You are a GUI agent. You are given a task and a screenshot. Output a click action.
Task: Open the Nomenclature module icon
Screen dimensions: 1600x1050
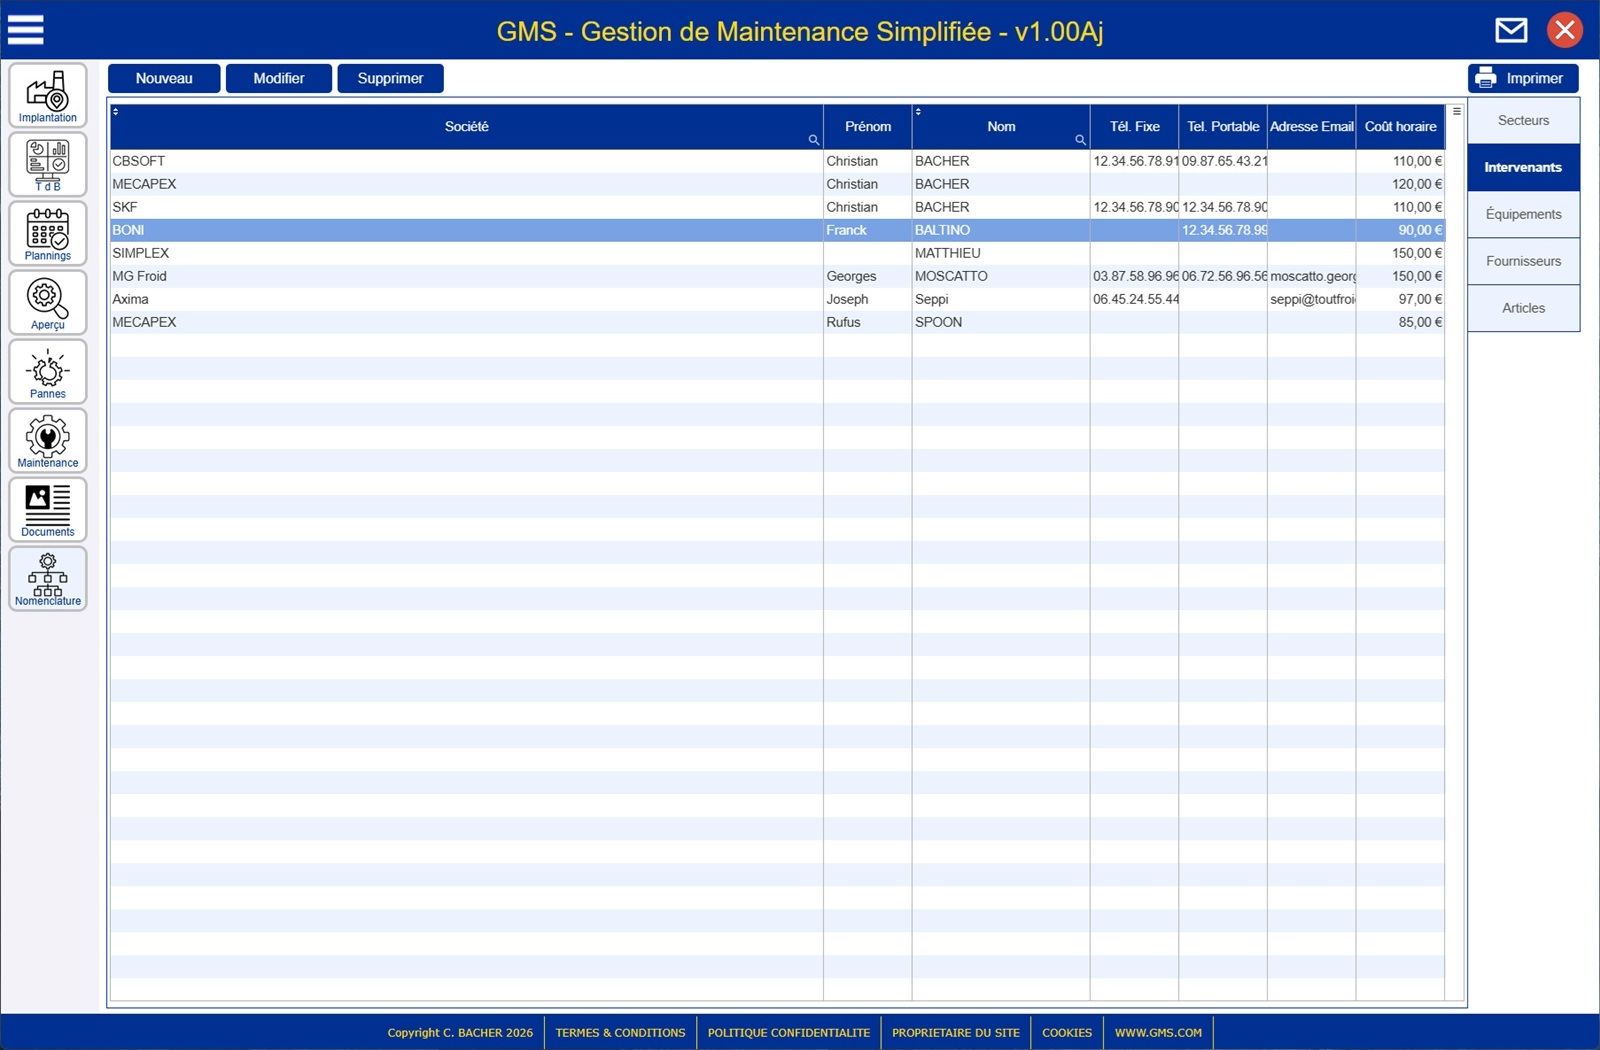point(48,579)
